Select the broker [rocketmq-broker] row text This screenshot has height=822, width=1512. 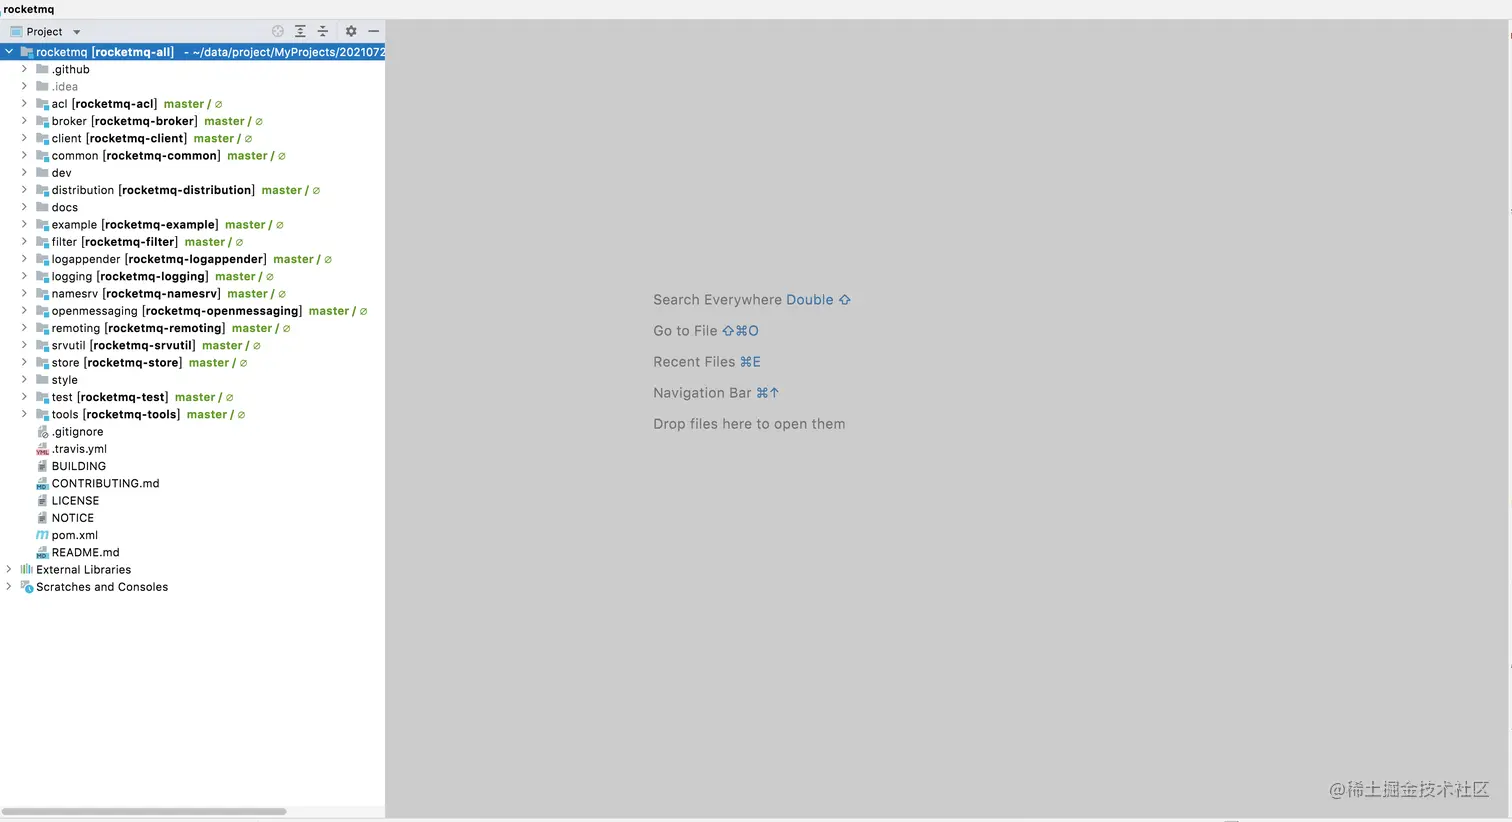(125, 121)
